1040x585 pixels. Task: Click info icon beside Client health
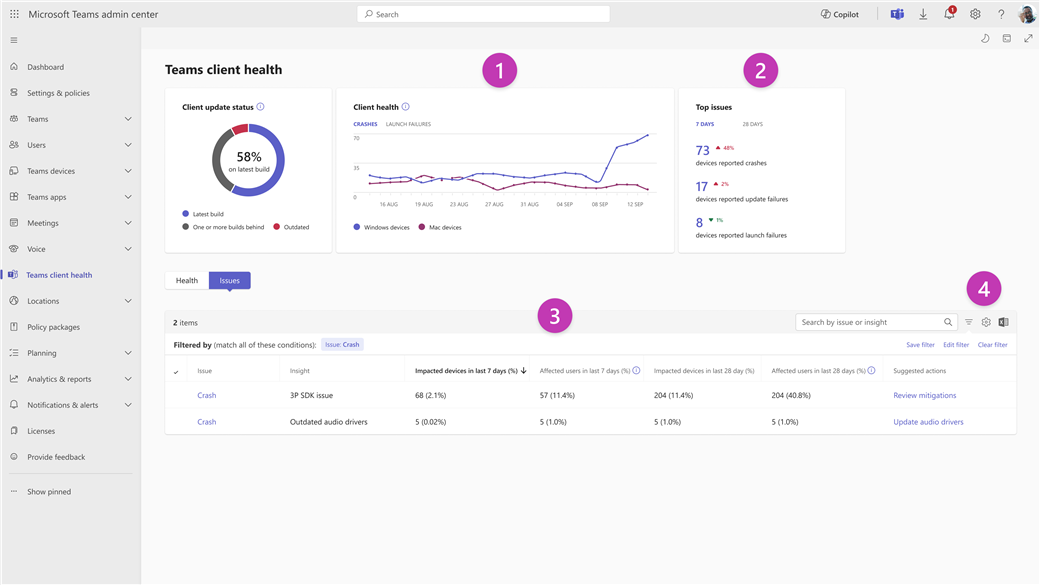[x=406, y=106]
